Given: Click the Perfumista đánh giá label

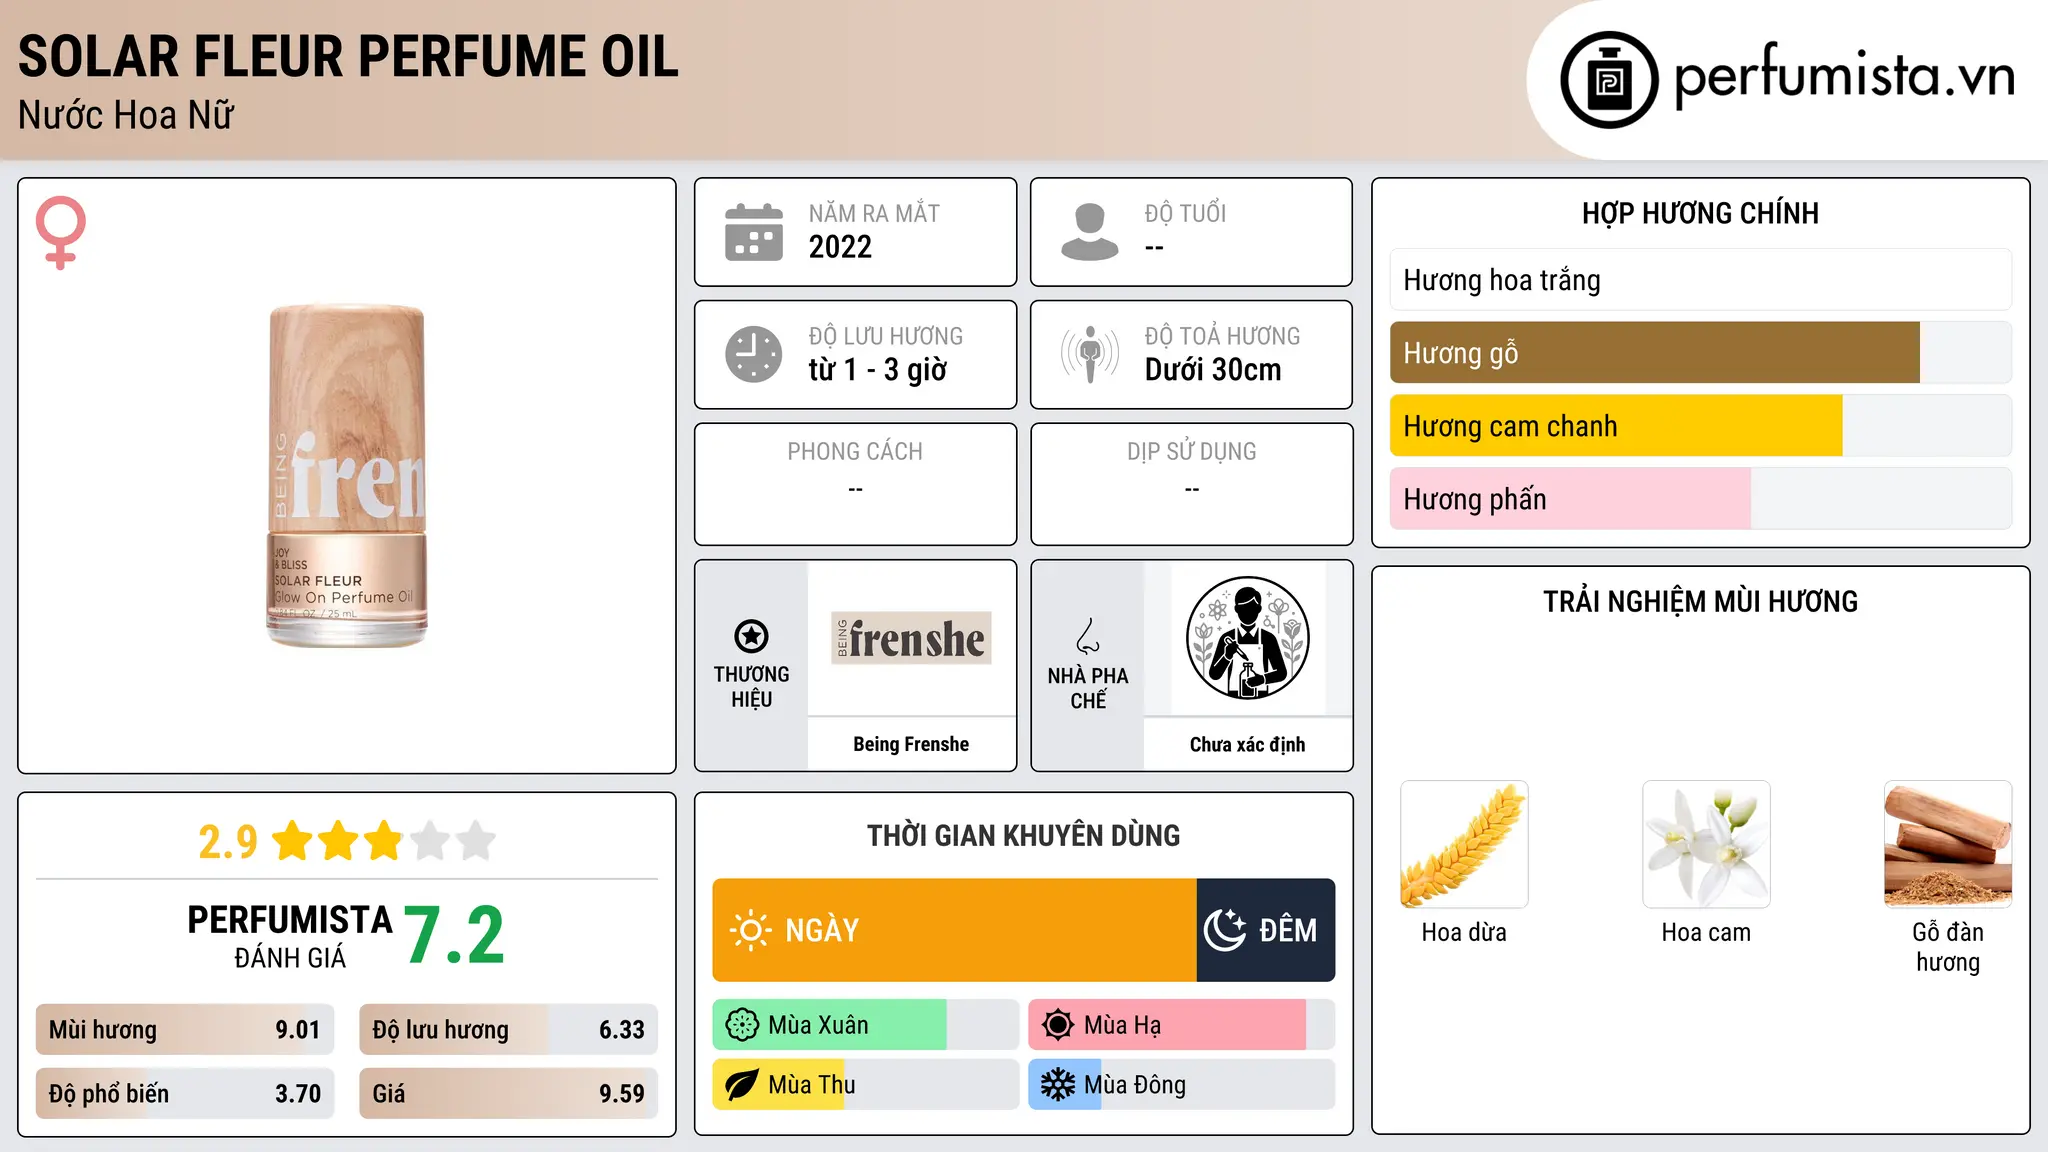Looking at the screenshot, I should (290, 936).
